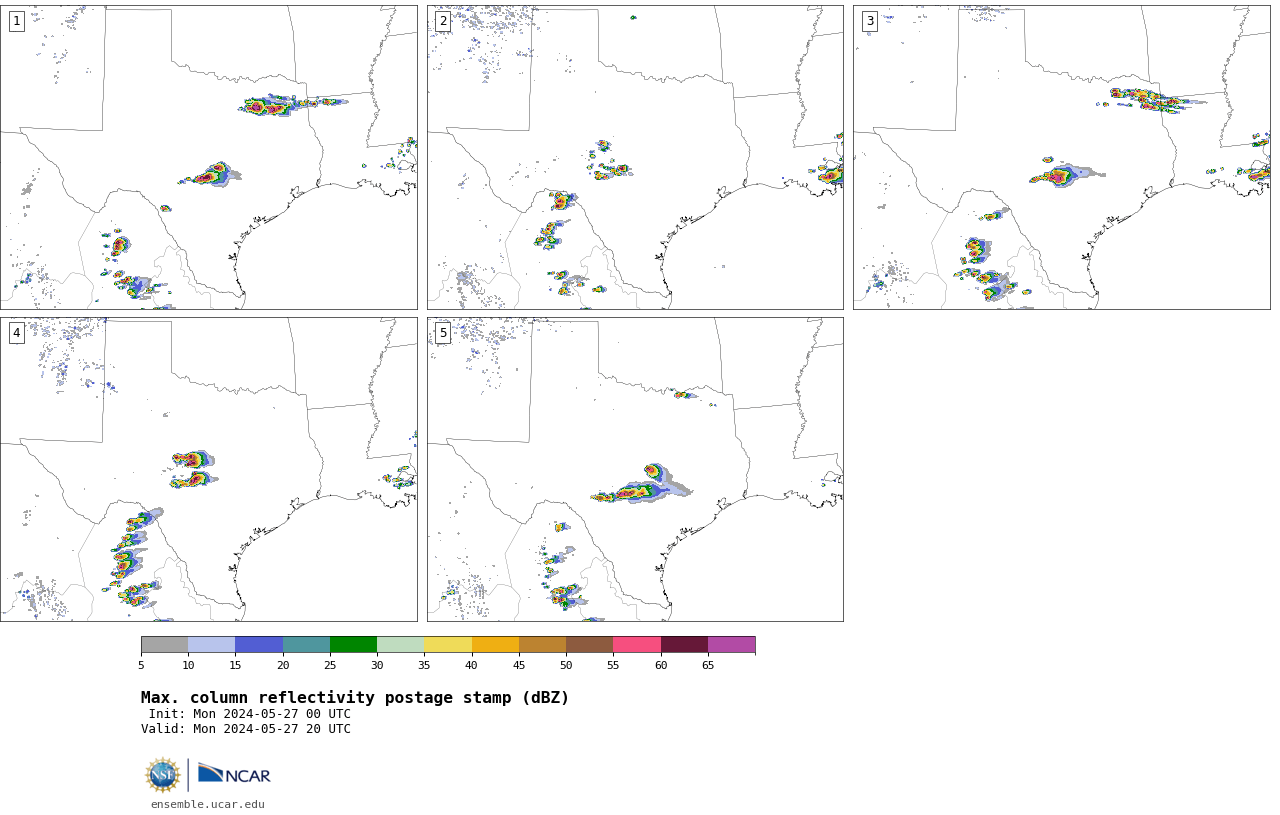
Task: Click the tan-brown 45-50 dBZ swatch
Action: point(542,645)
